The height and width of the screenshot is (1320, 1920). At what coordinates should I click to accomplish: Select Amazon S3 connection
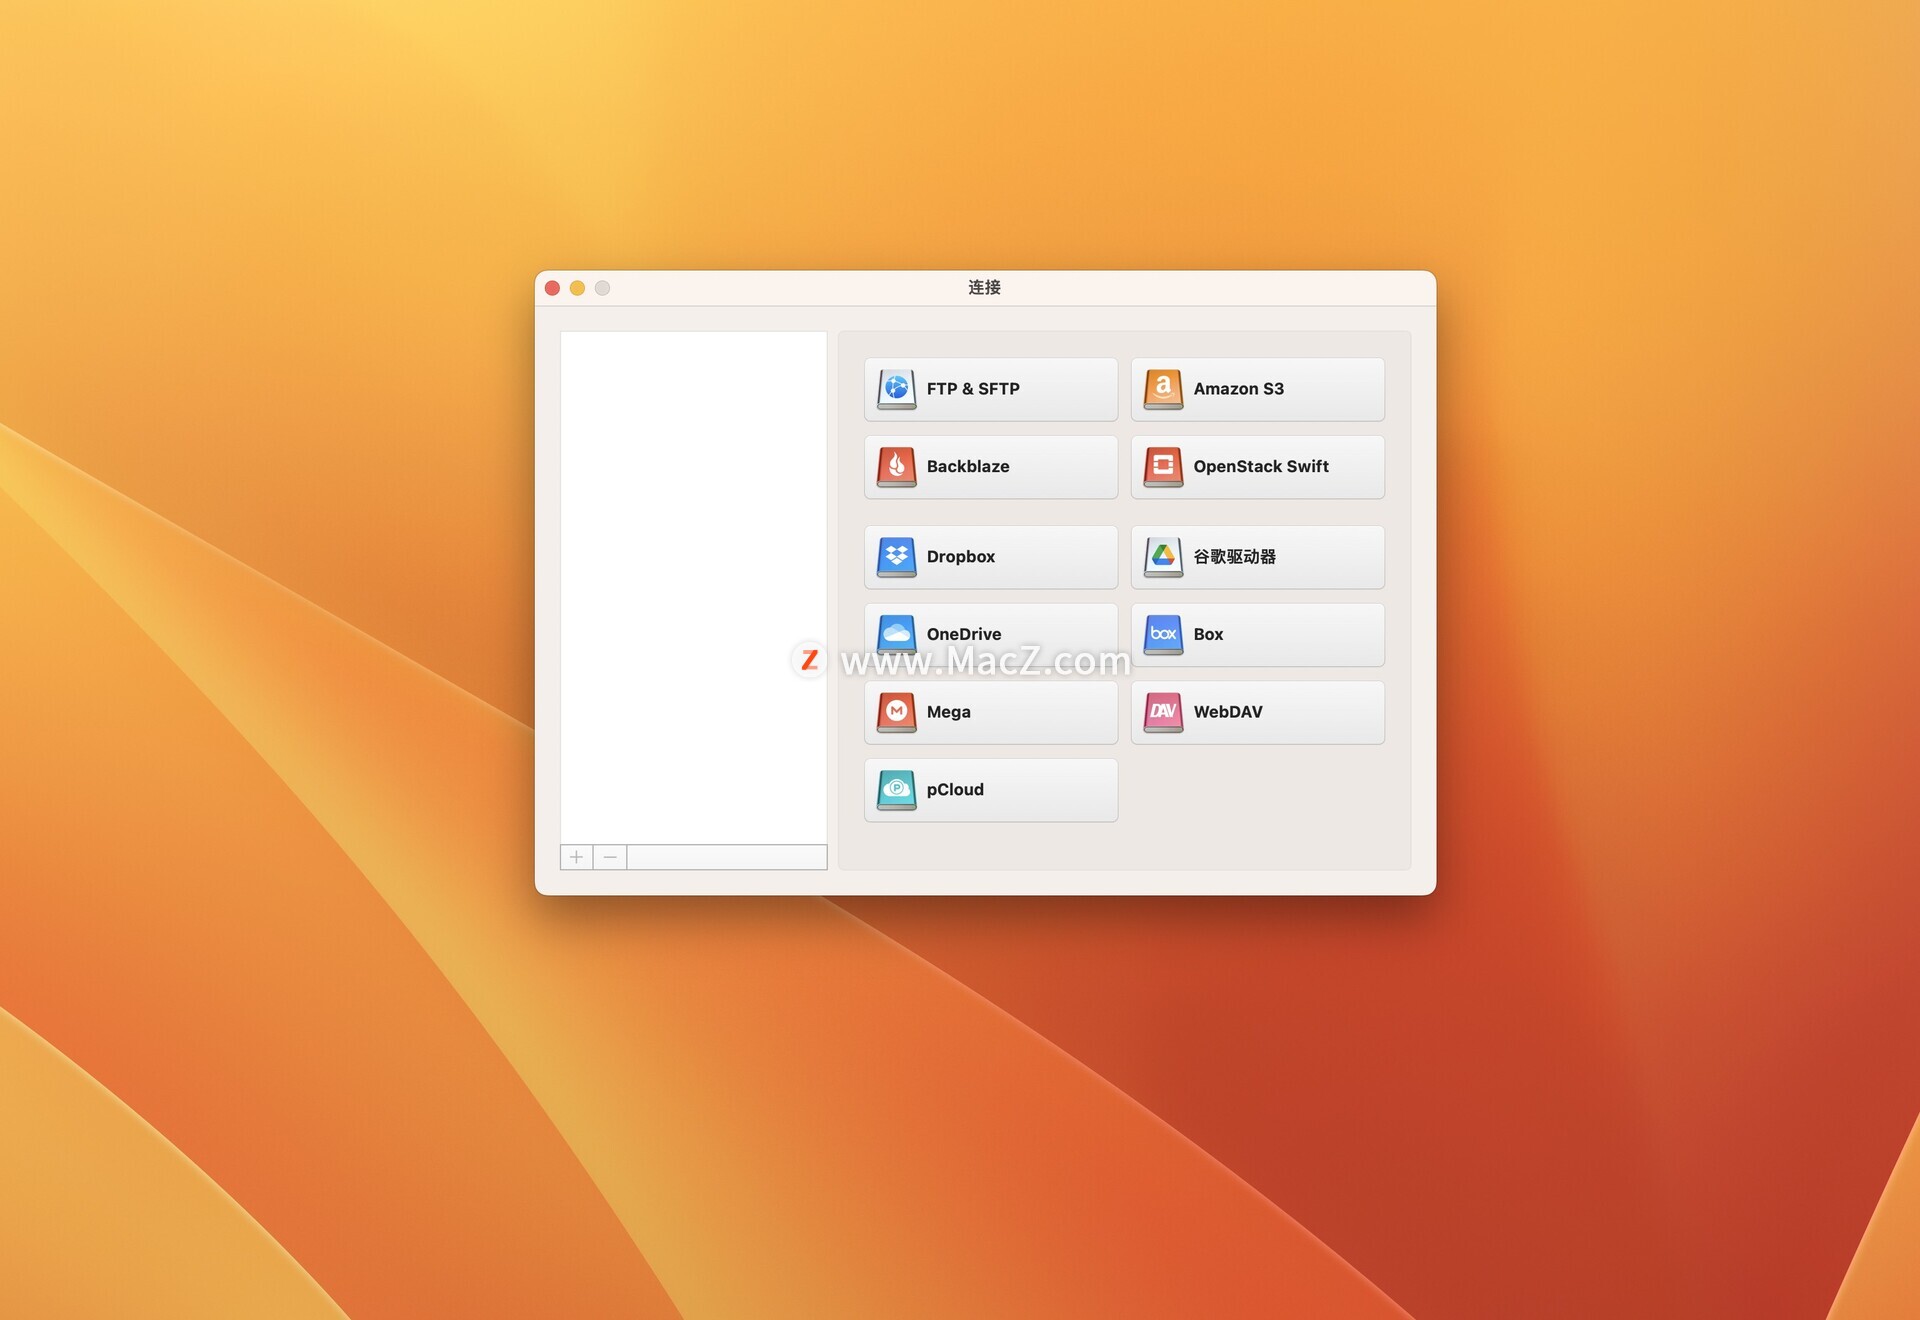click(x=1257, y=389)
